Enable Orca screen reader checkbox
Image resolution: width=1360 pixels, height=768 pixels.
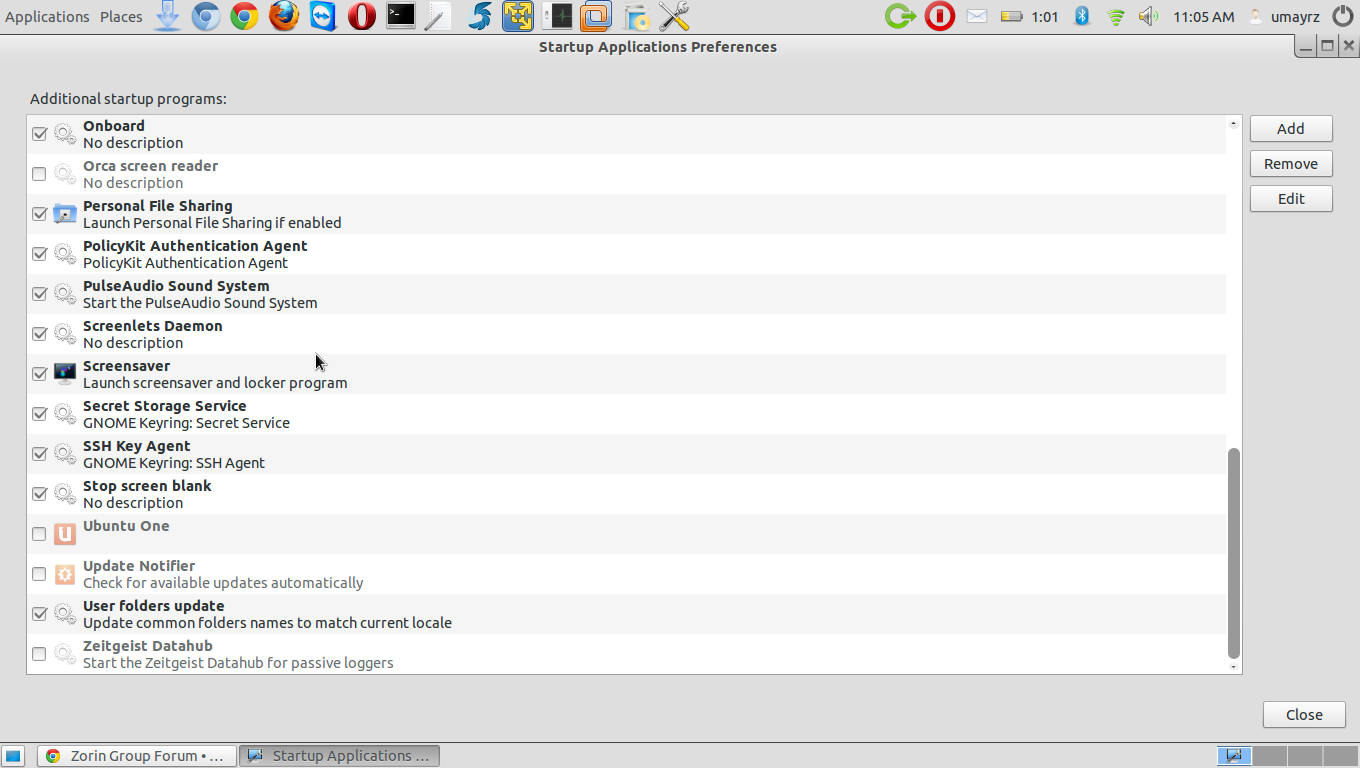[40, 174]
